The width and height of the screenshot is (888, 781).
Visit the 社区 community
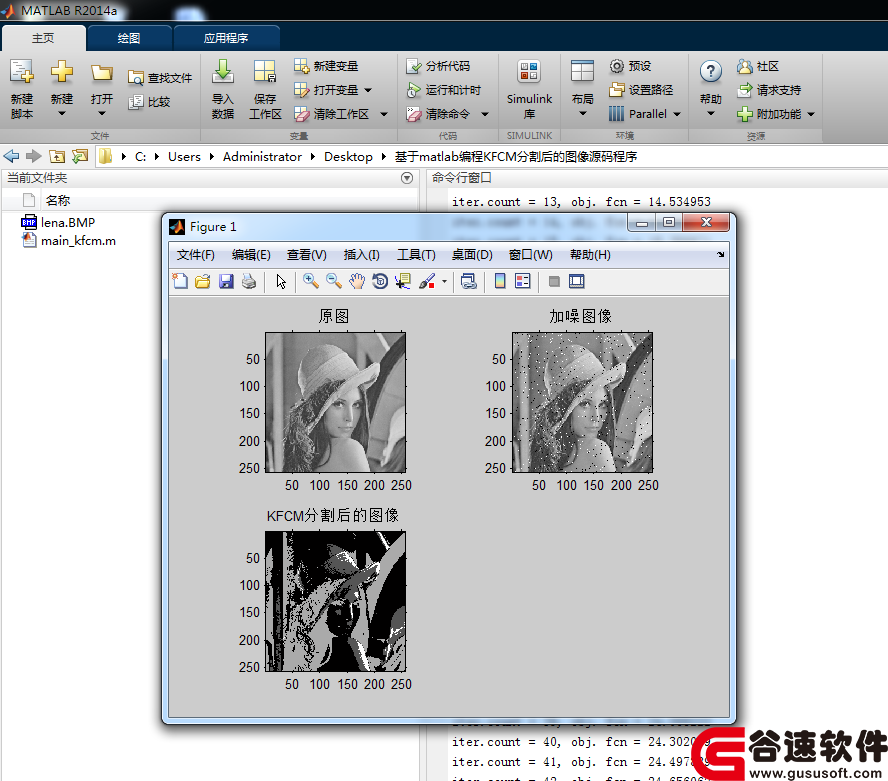tap(758, 66)
